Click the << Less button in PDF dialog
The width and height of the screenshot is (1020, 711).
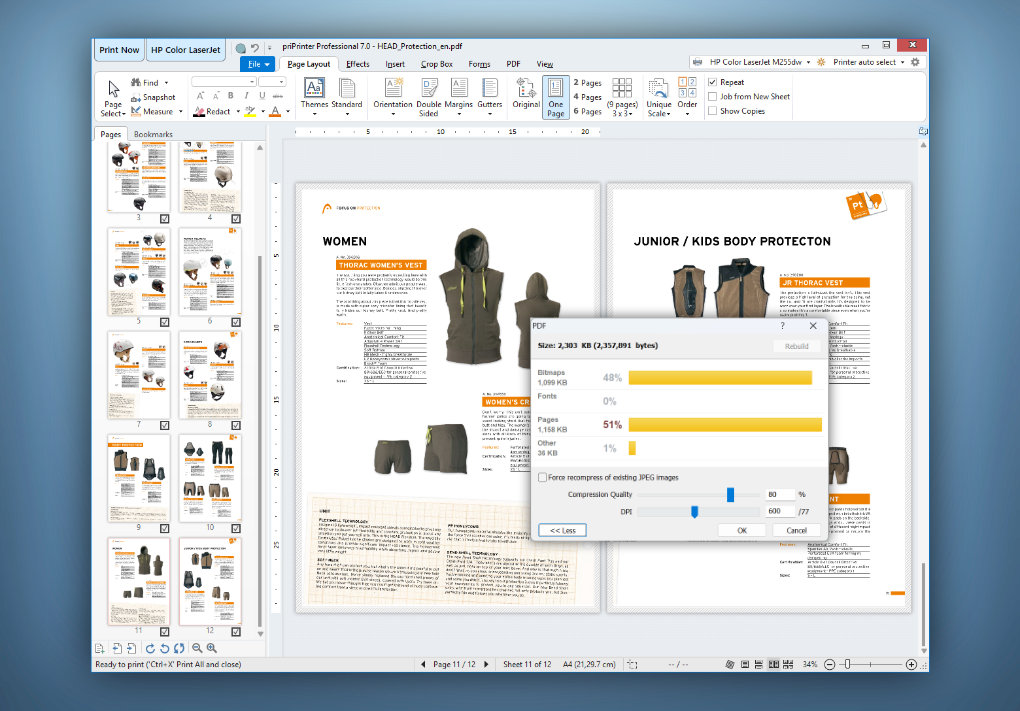(x=563, y=530)
